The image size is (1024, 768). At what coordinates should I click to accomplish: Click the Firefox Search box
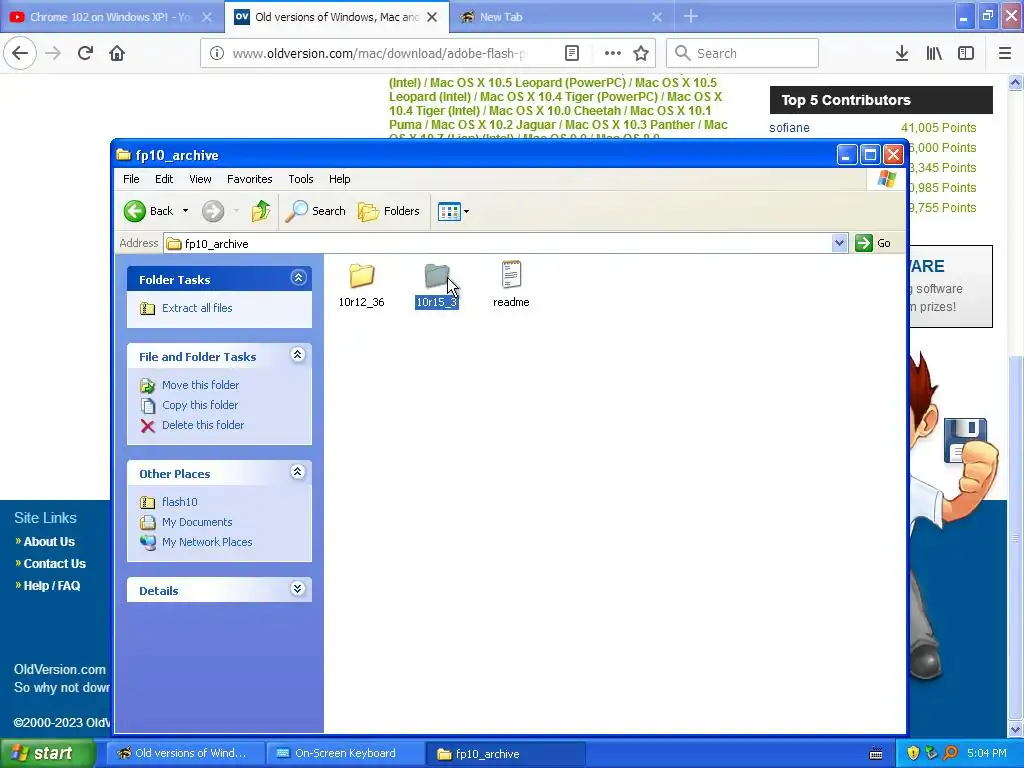pyautogui.click(x=742, y=53)
